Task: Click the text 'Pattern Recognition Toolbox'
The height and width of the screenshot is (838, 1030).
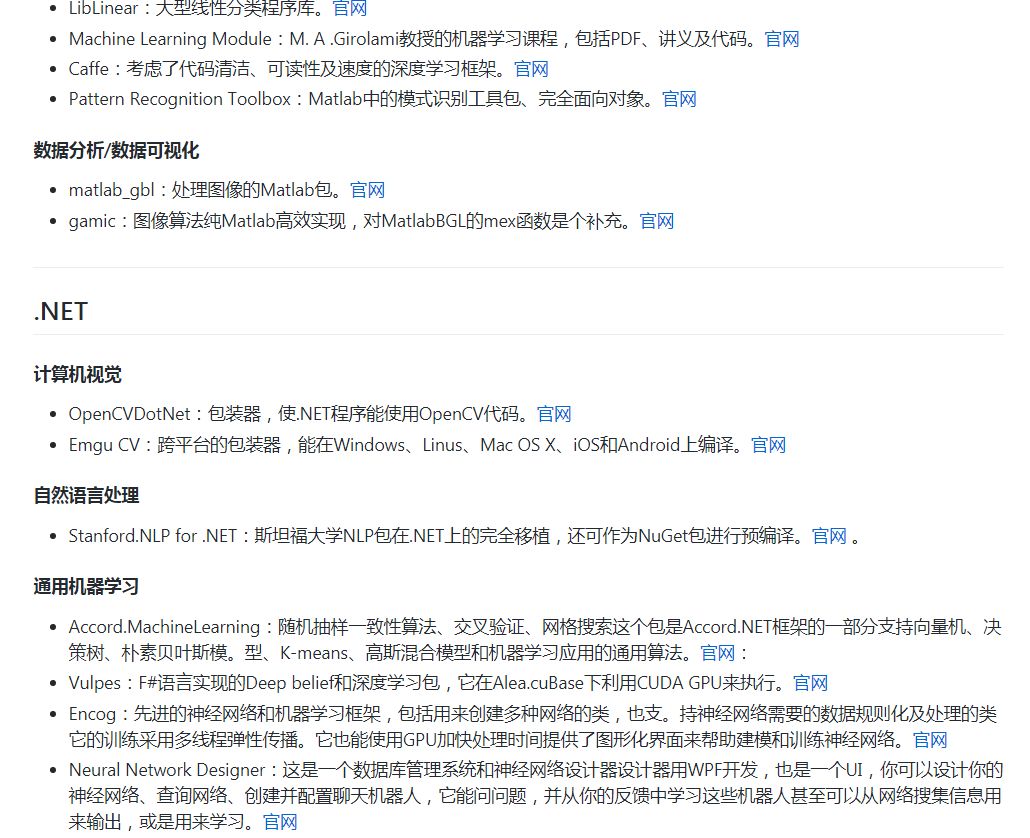Action: click(x=179, y=99)
